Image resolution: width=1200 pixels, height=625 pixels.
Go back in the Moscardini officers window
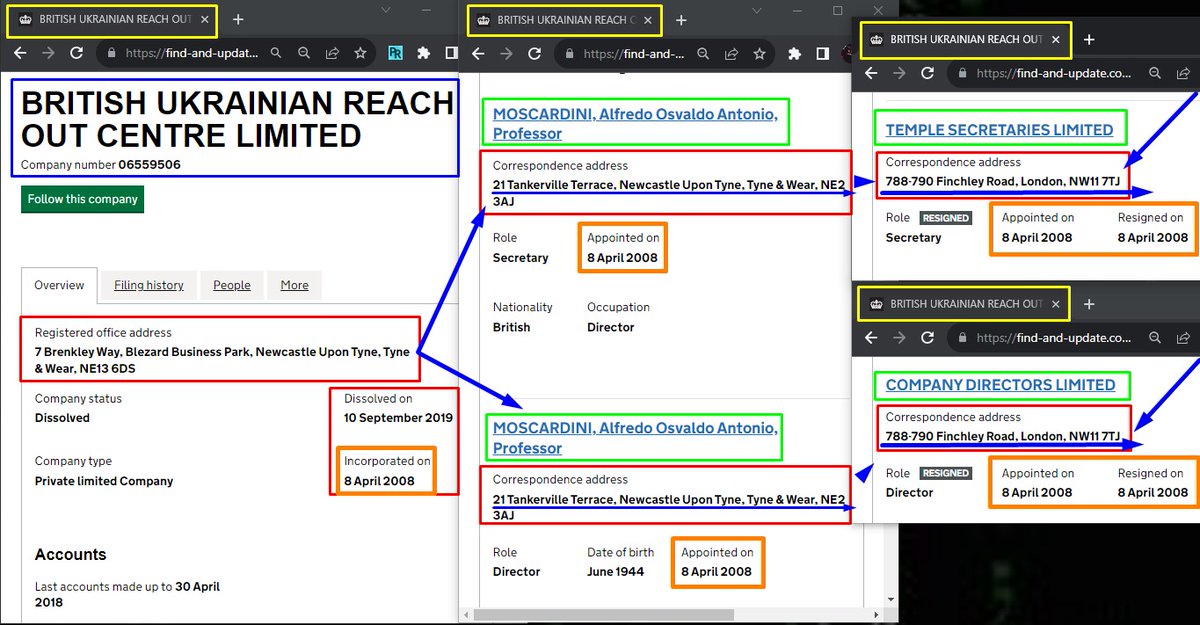click(478, 54)
